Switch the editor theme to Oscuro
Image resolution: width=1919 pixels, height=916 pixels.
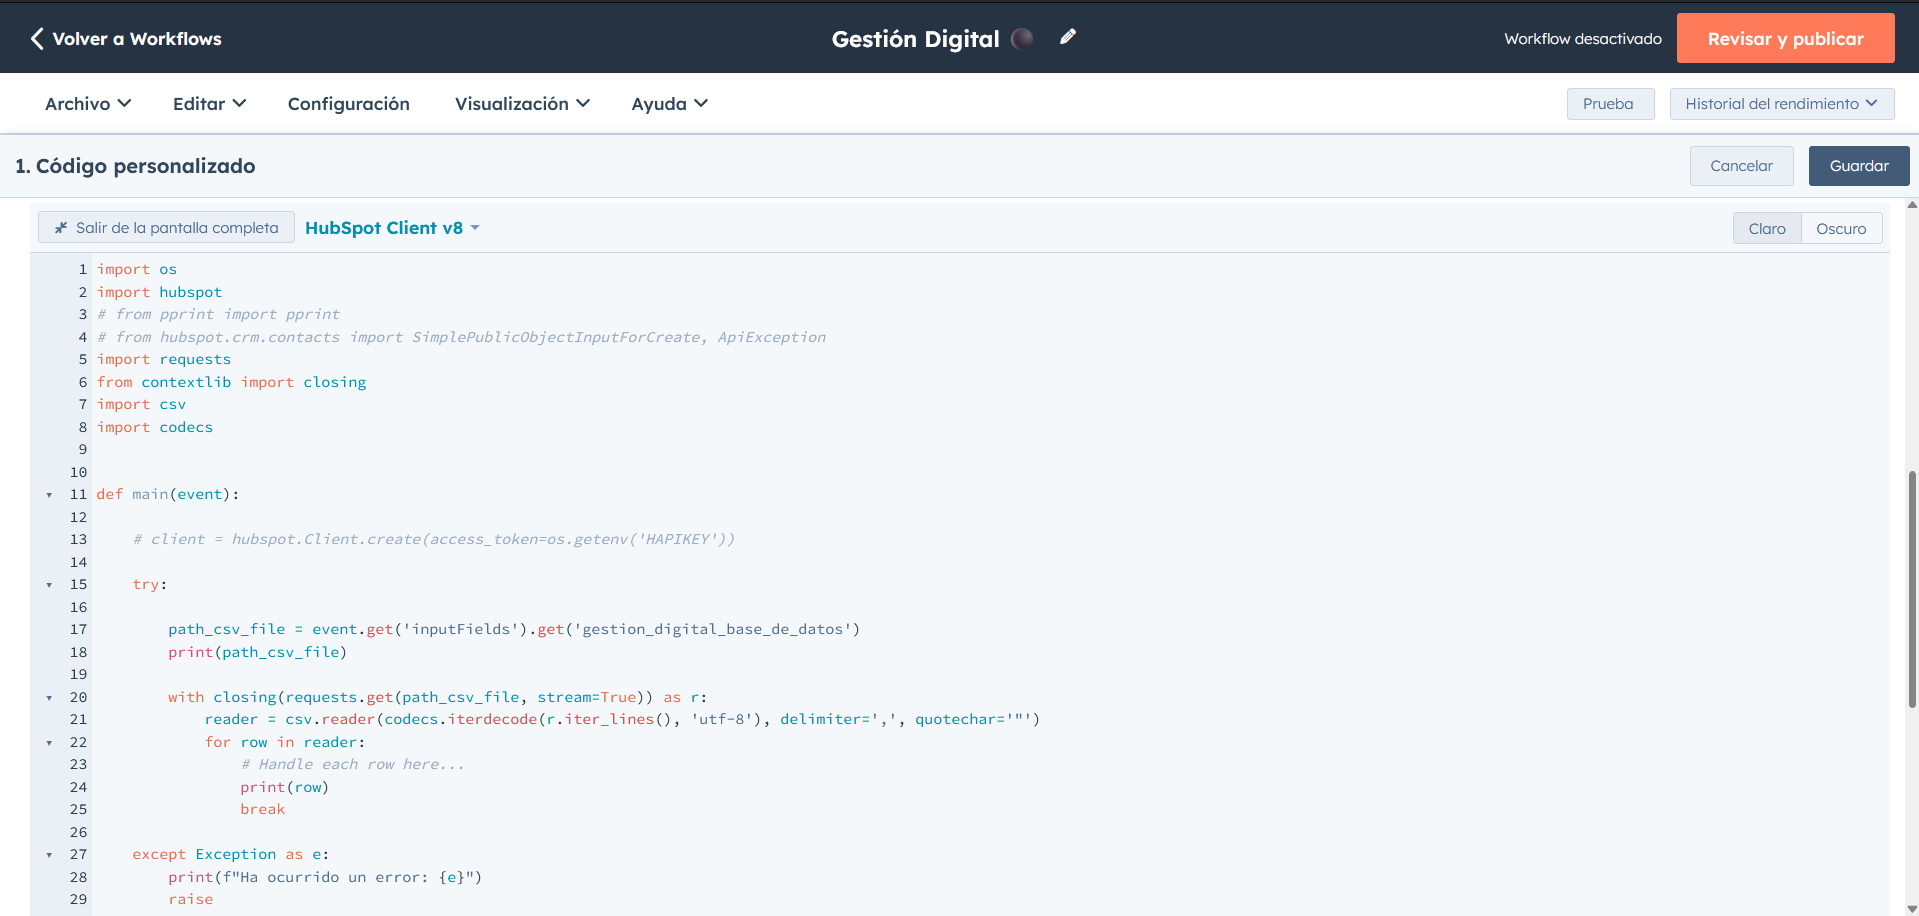coord(1841,228)
